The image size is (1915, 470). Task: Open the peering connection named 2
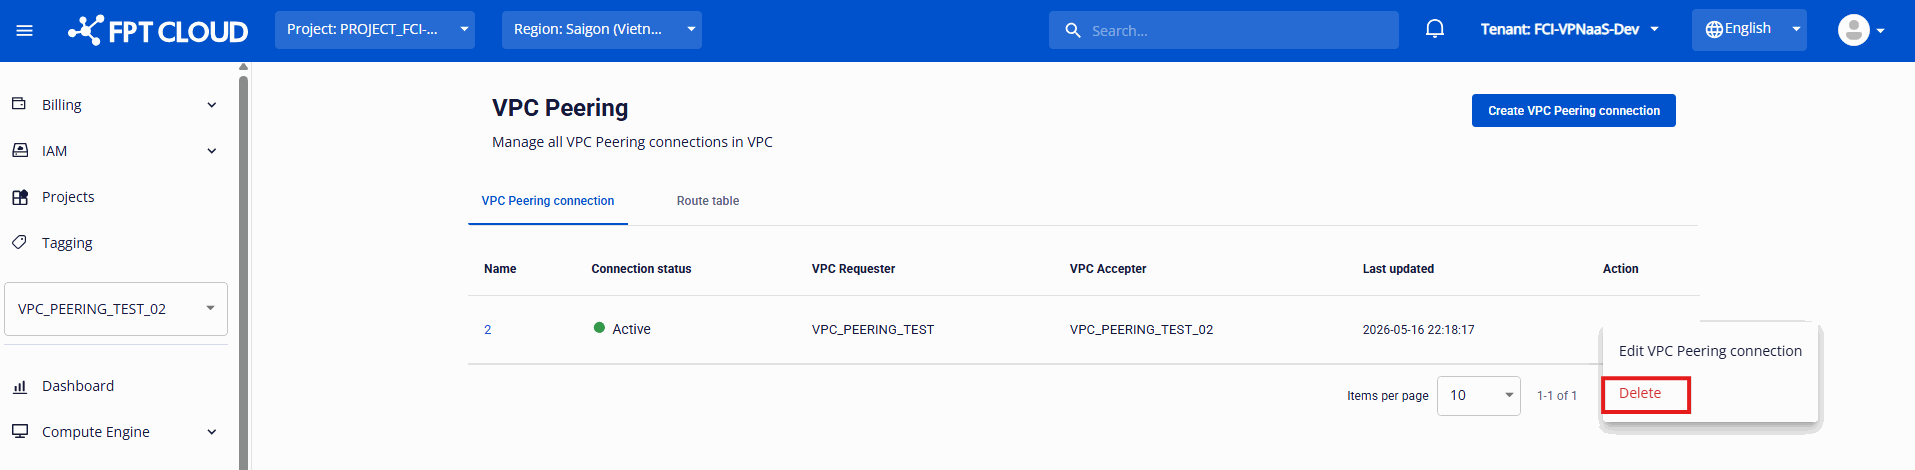(x=488, y=330)
